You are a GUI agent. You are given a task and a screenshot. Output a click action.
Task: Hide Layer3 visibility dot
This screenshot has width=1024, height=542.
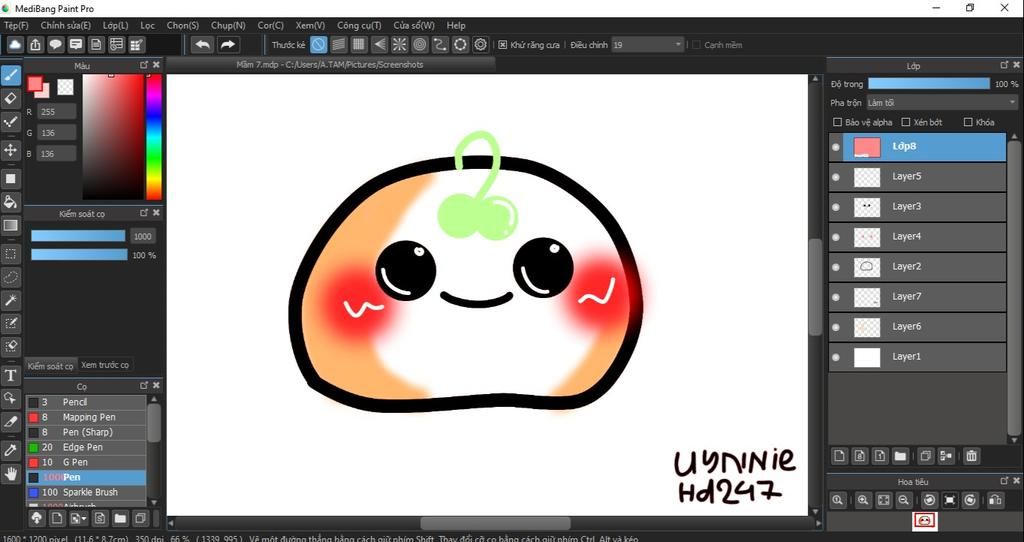tap(836, 207)
